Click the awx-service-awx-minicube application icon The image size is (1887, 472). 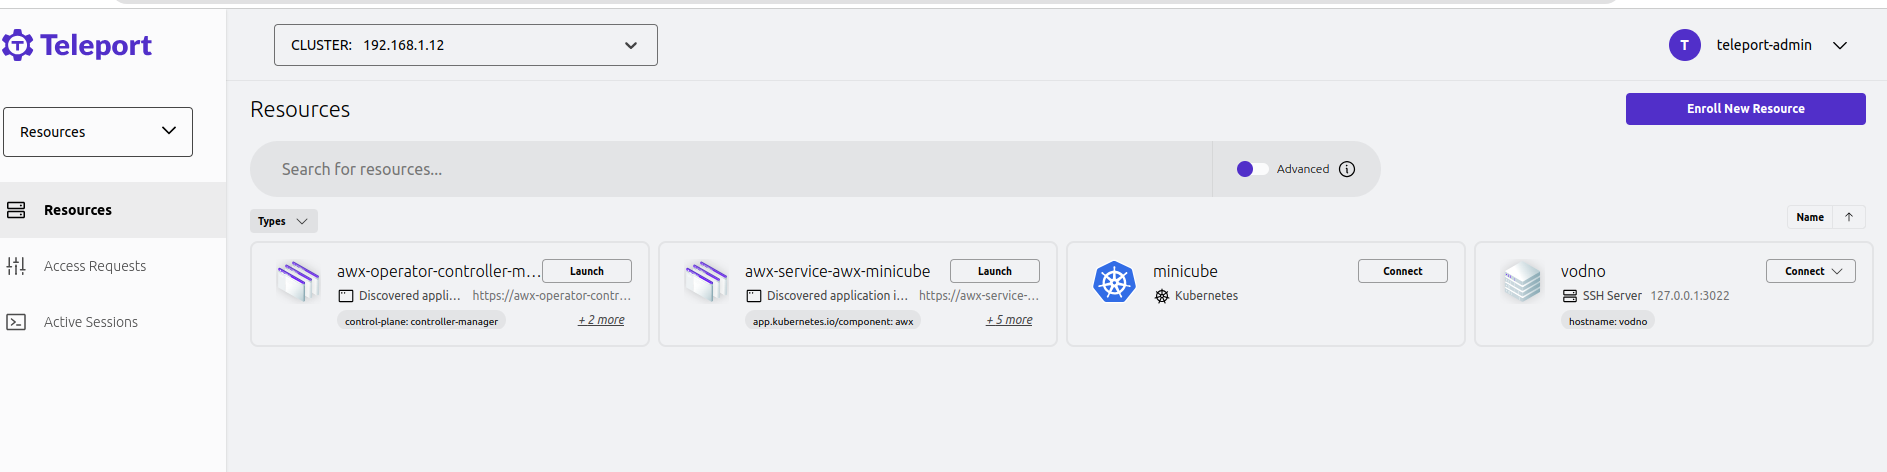(x=706, y=281)
